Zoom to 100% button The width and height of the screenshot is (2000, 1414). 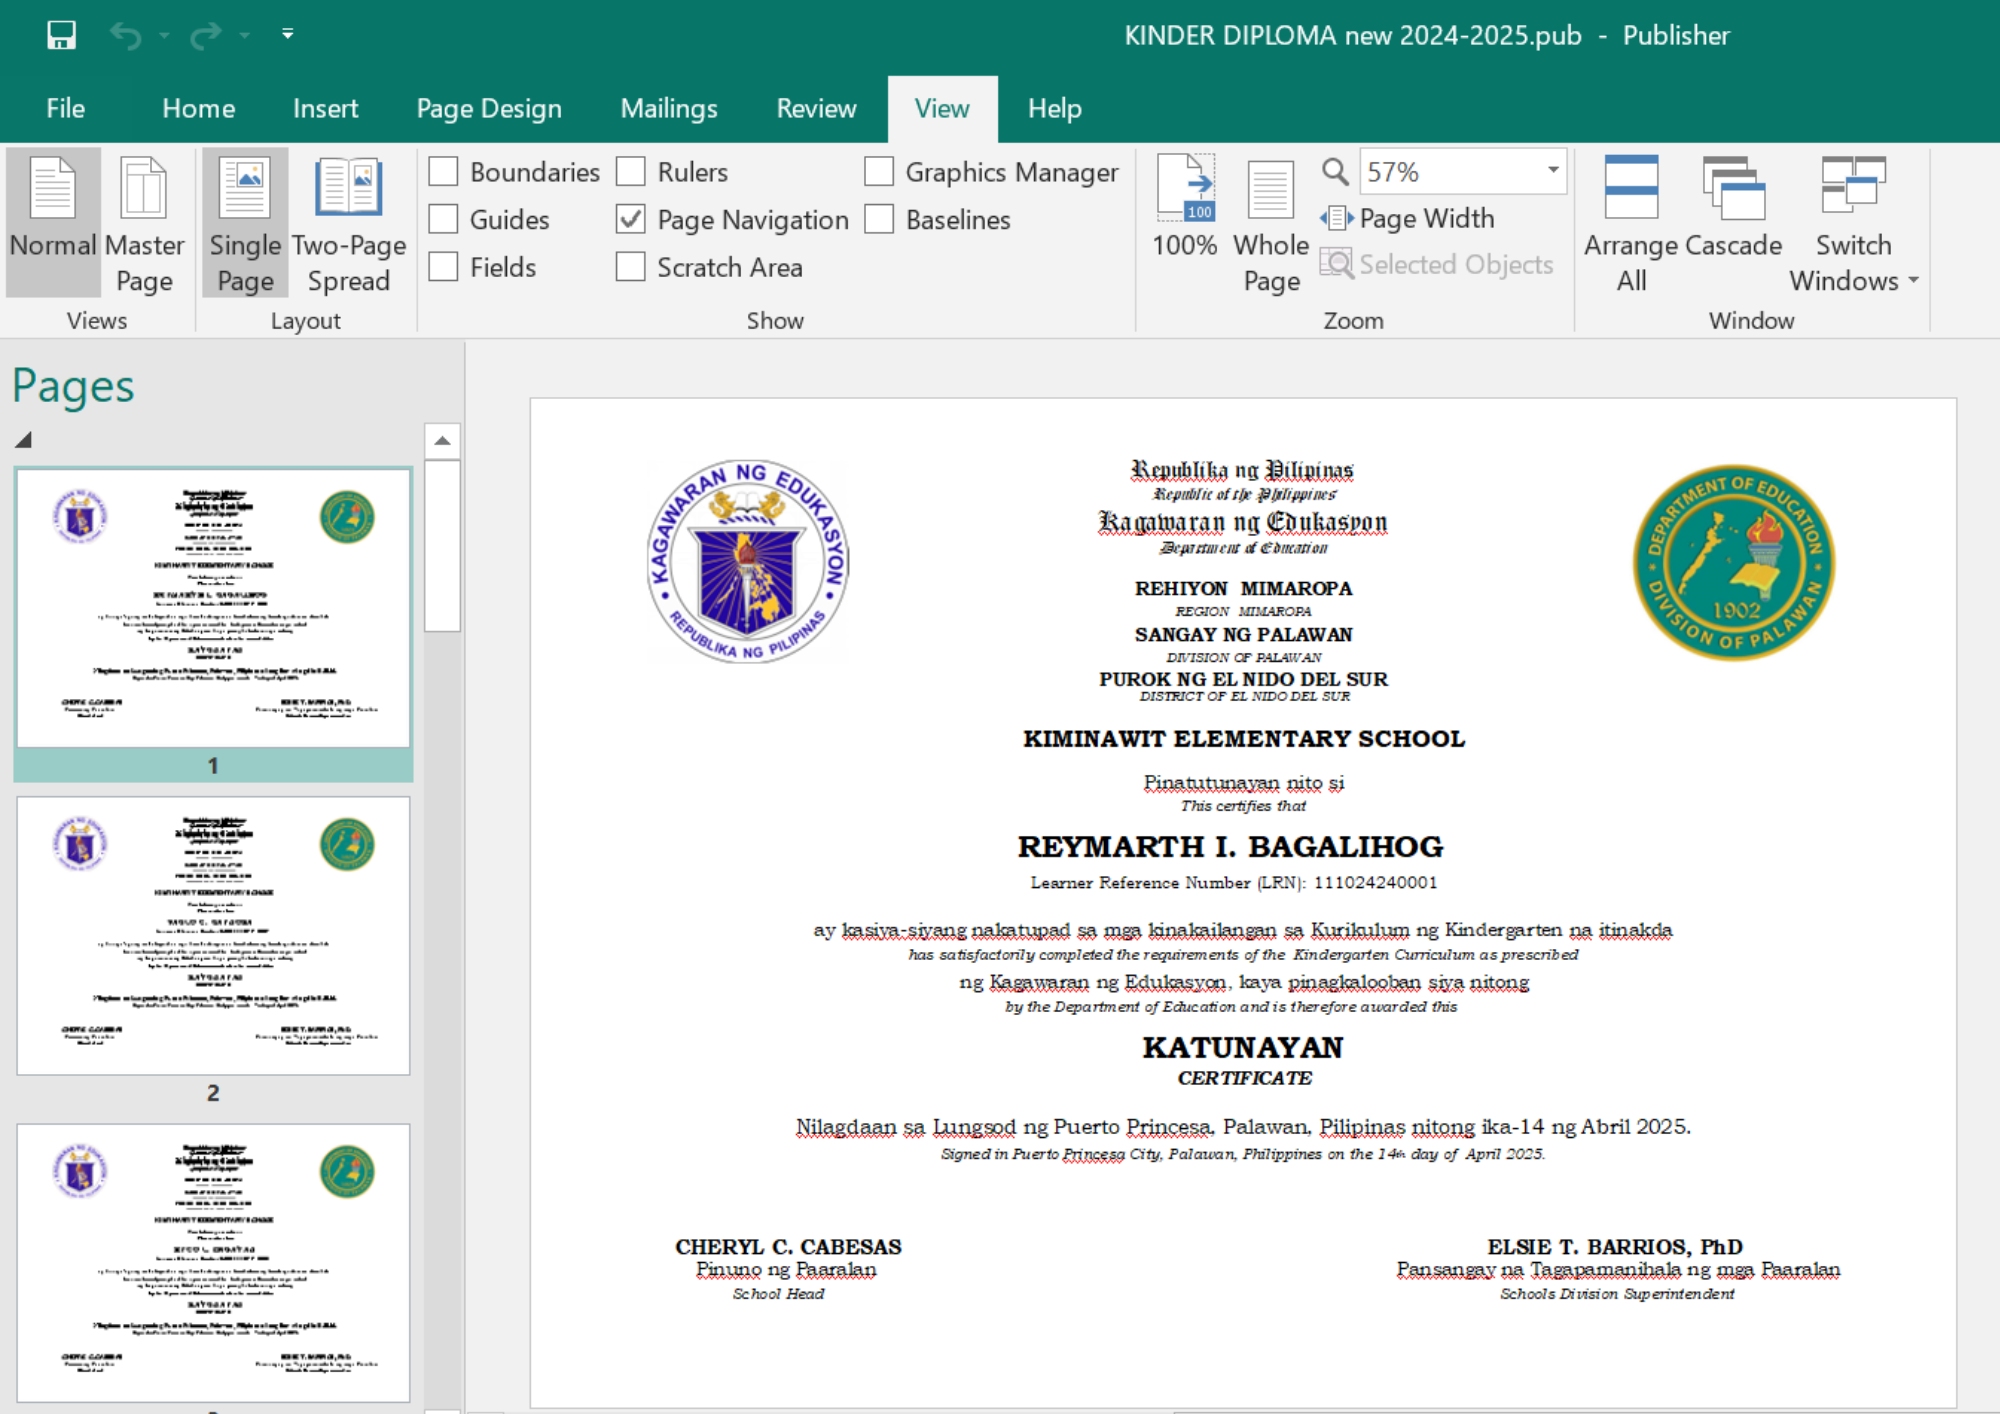click(x=1185, y=208)
